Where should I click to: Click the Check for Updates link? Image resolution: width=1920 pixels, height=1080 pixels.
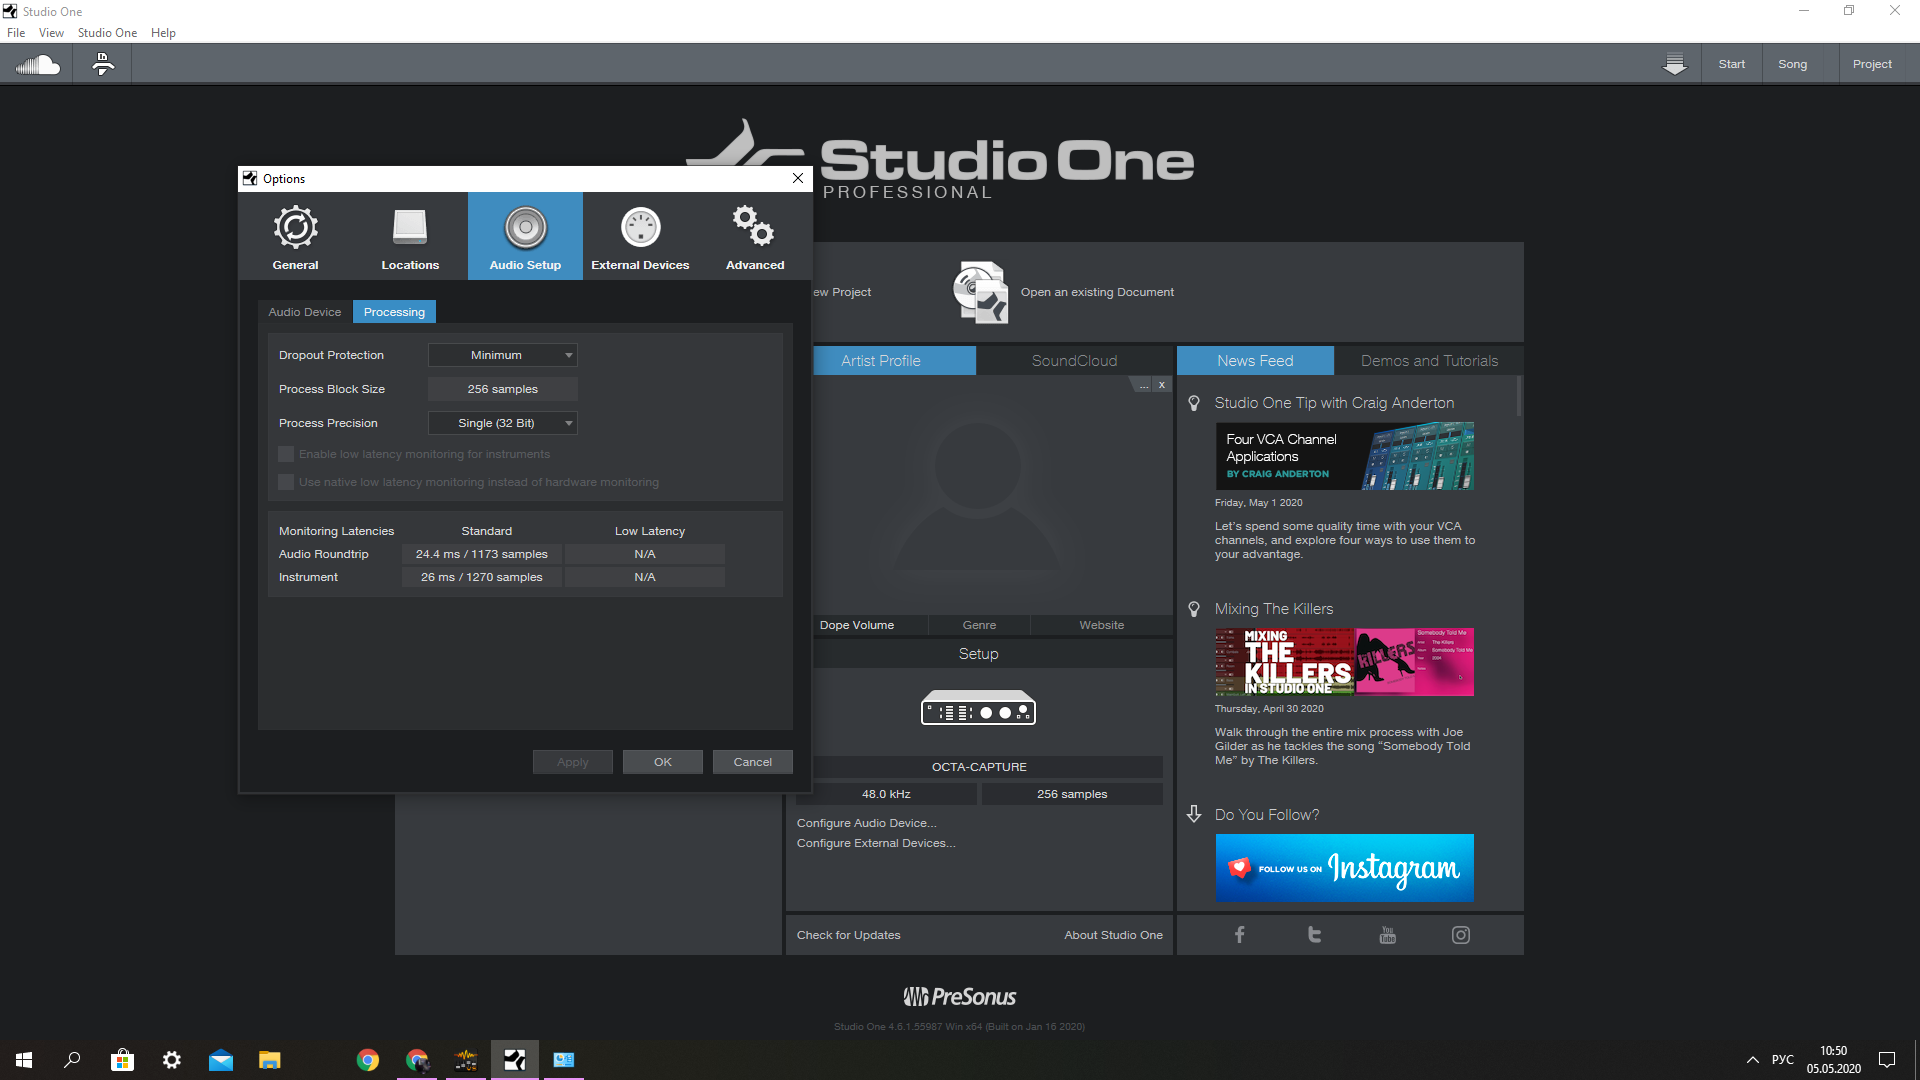(848, 935)
